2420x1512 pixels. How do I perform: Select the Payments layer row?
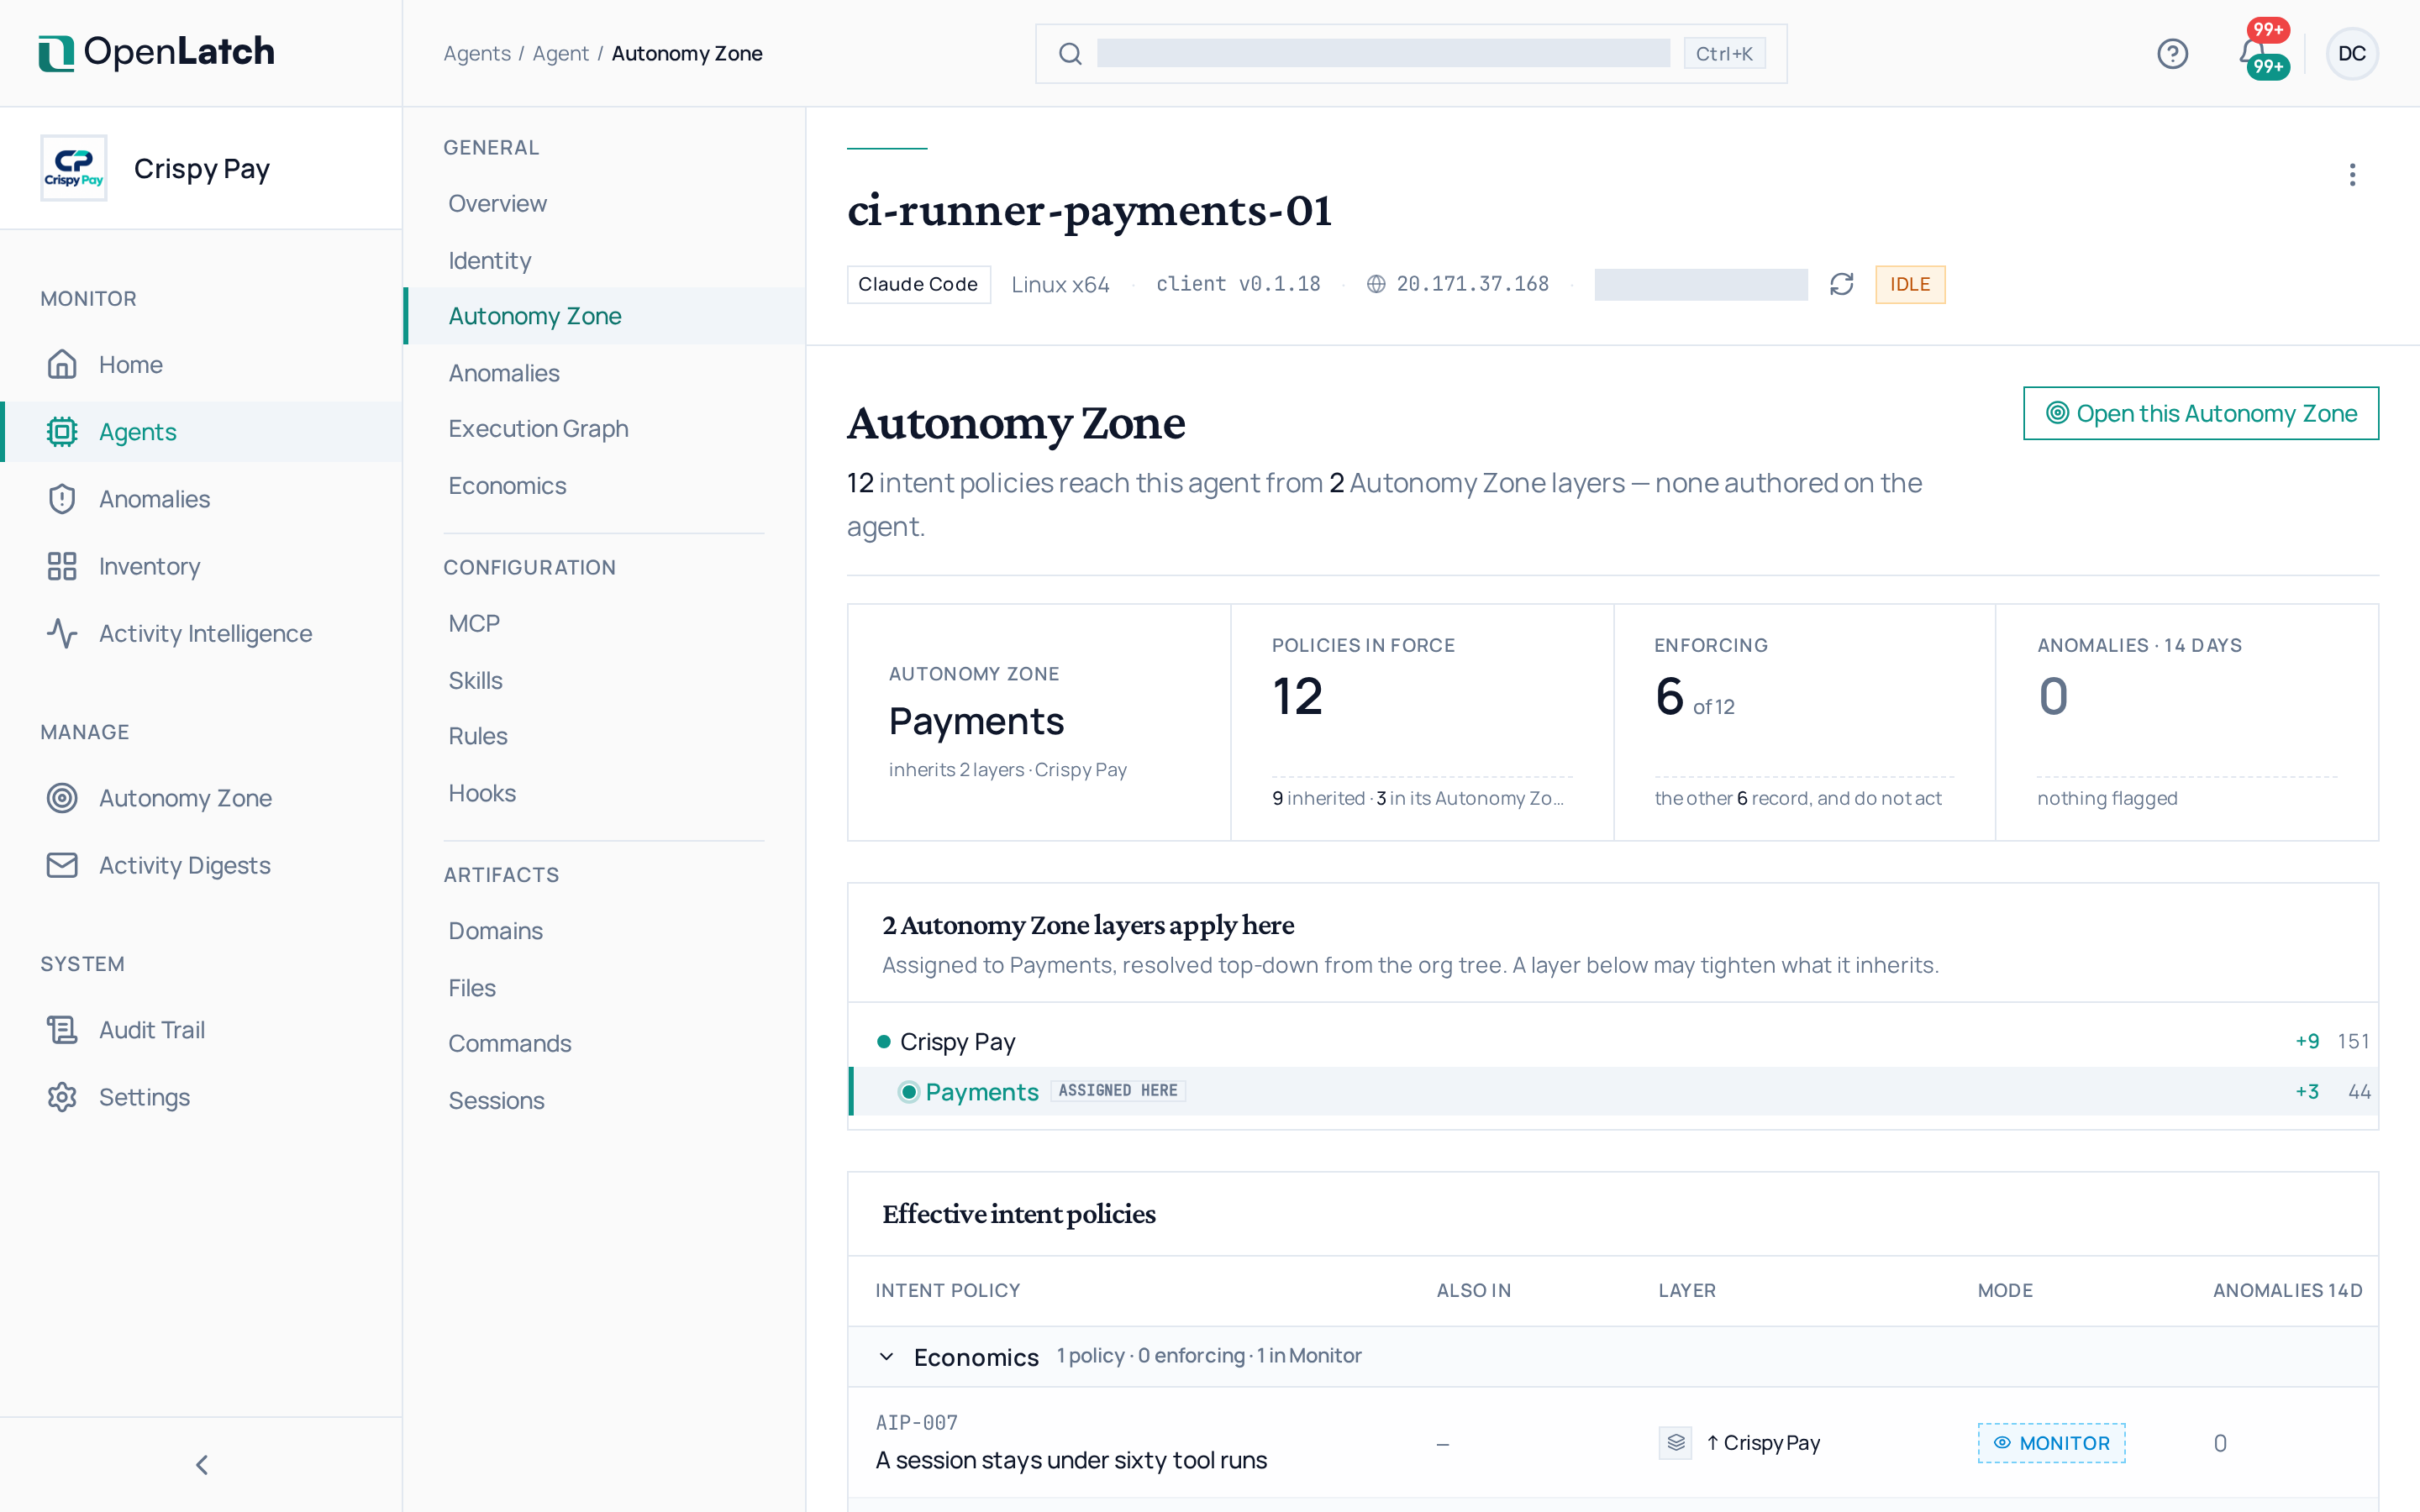pos(1612,1091)
